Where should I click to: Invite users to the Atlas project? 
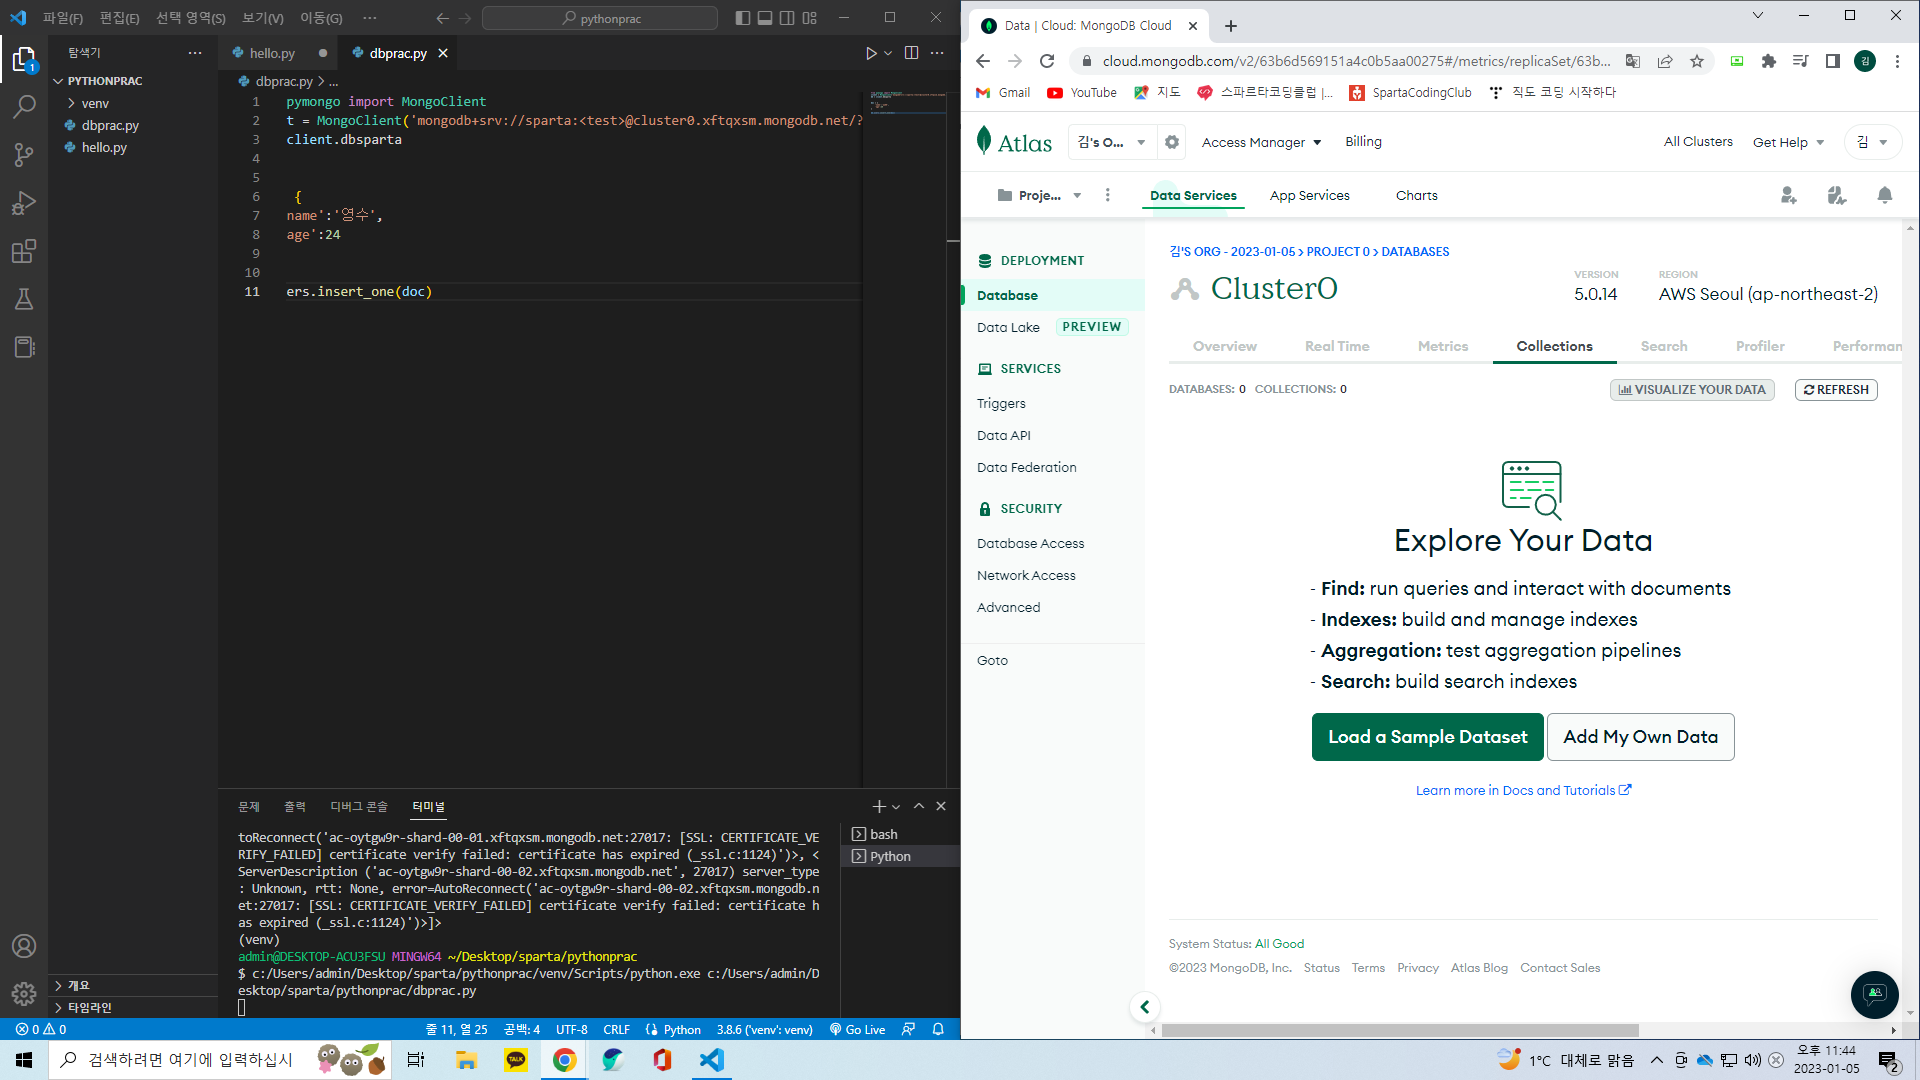point(1789,196)
